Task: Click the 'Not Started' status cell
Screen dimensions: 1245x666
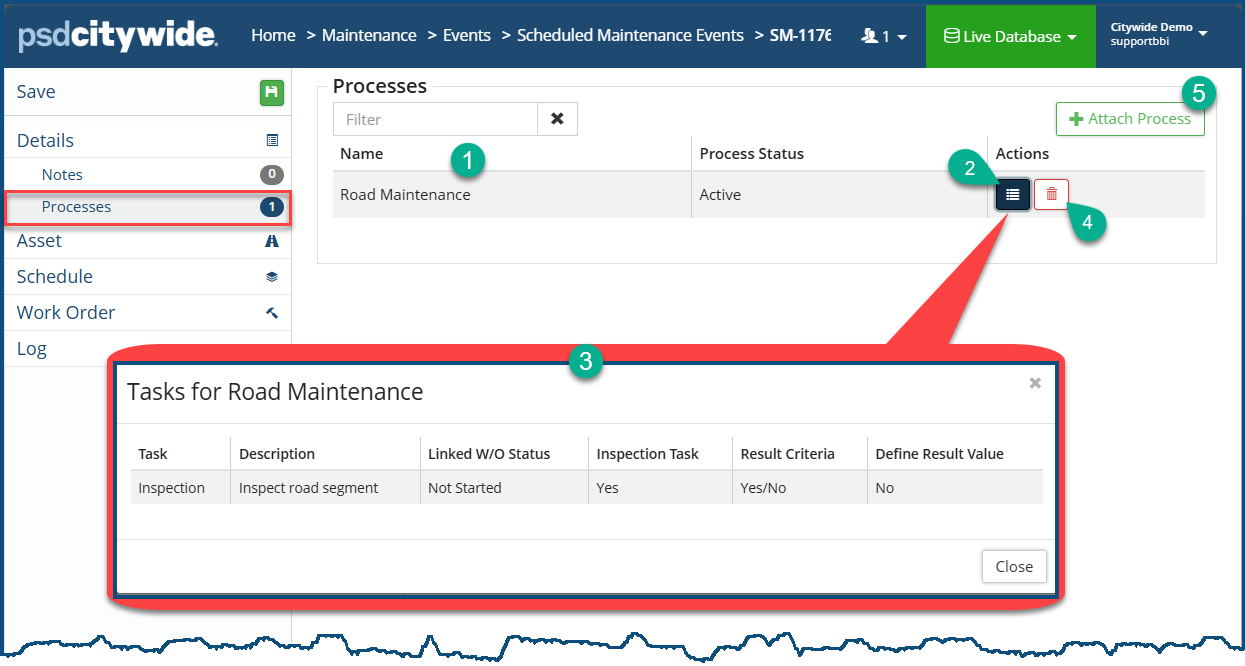Action: coord(464,488)
